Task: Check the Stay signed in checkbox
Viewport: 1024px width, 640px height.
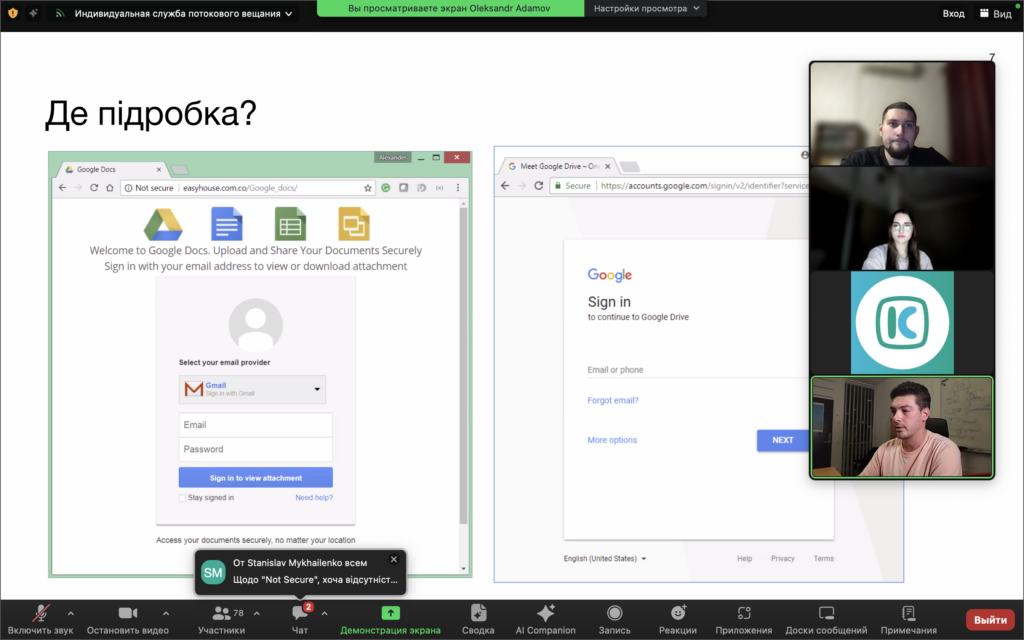Action: (182, 498)
